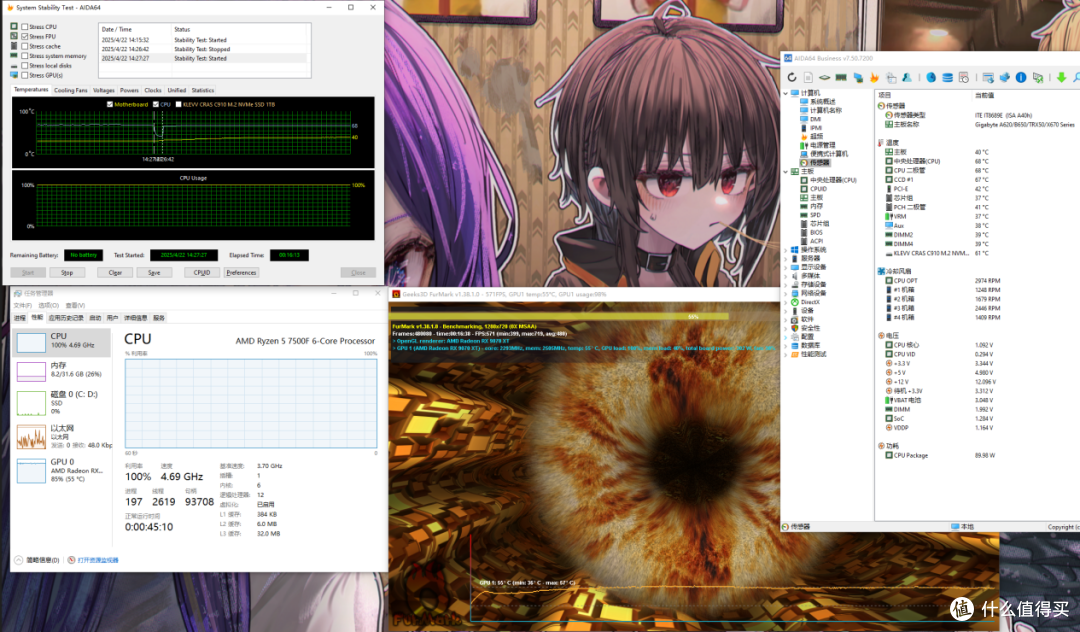
Task: Select SPD item in AIDA64 tree
Action: 811,215
